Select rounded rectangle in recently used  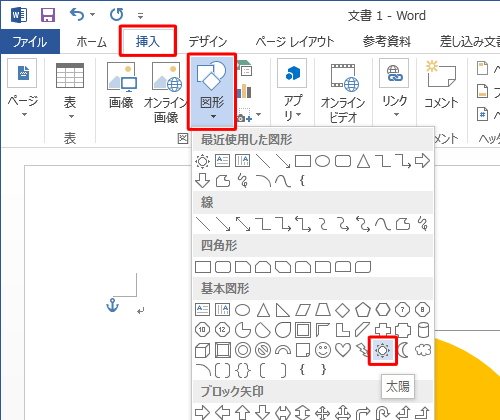tap(343, 161)
